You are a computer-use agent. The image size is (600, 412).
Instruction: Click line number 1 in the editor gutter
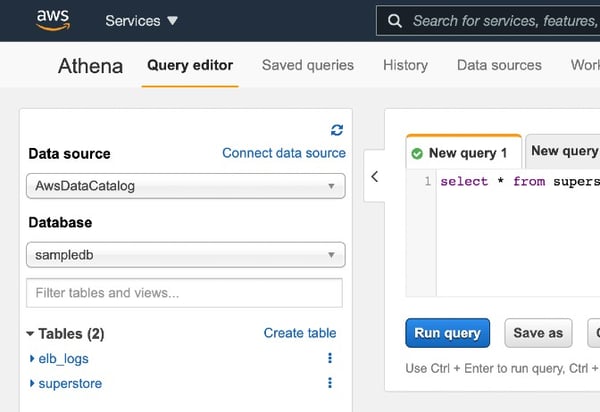427,181
